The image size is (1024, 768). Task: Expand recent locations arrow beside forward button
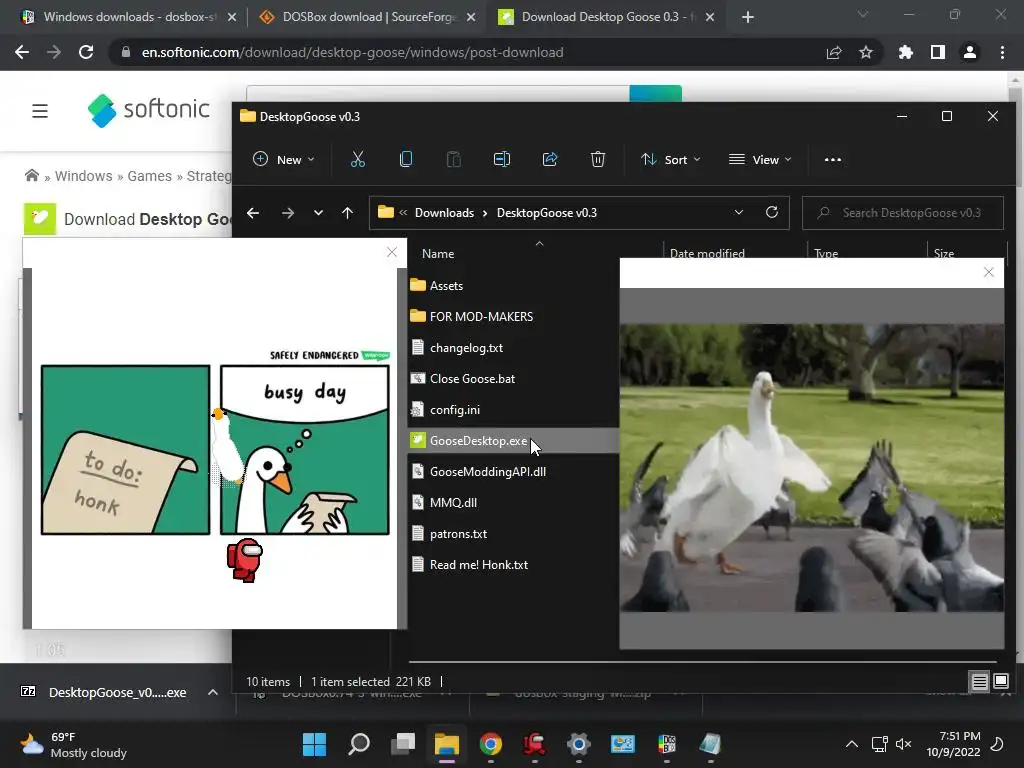(x=318, y=213)
